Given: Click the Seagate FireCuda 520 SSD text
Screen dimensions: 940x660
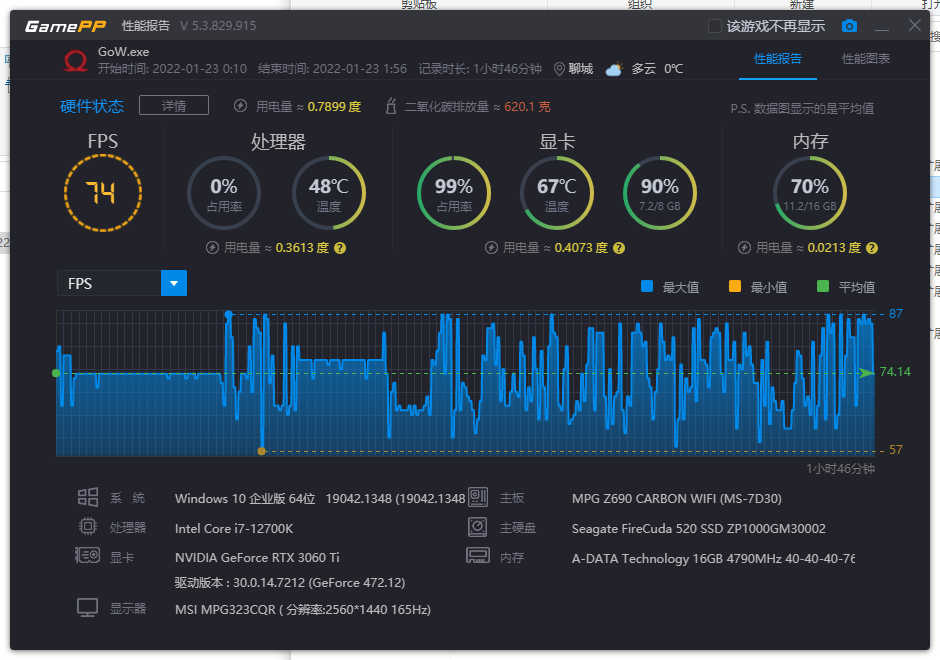Looking at the screenshot, I should 698,528.
